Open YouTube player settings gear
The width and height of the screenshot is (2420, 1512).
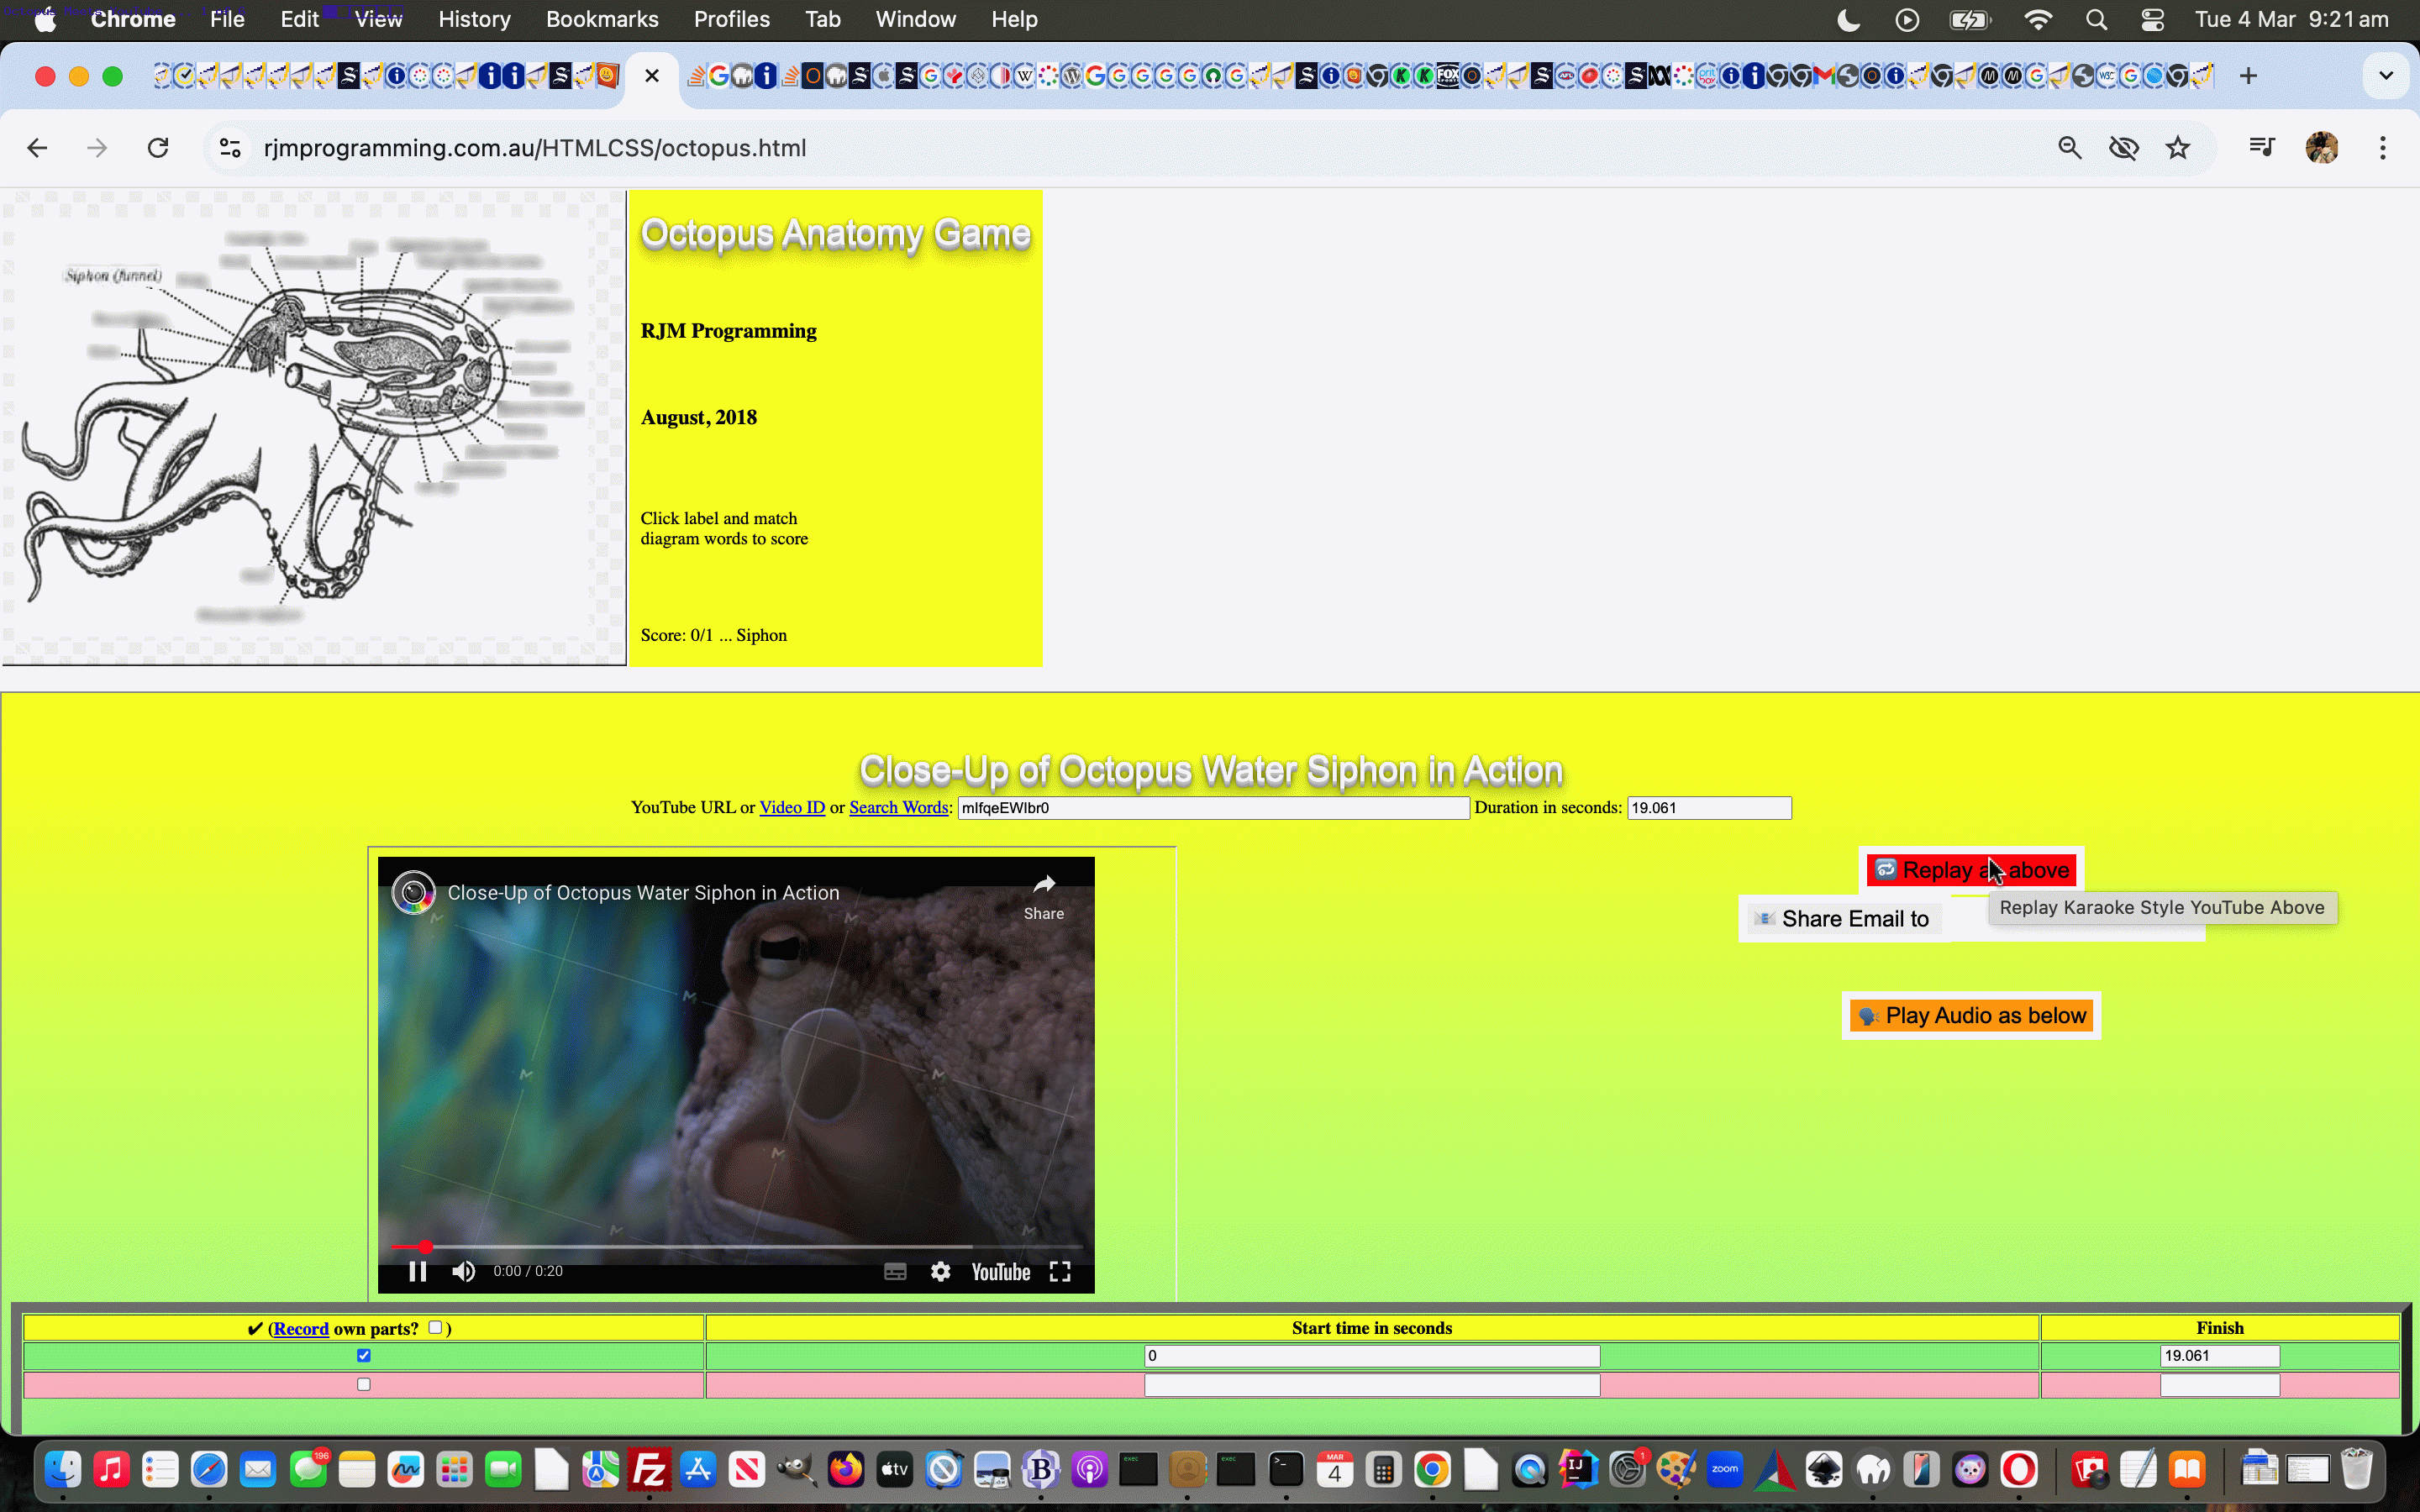tap(940, 1271)
